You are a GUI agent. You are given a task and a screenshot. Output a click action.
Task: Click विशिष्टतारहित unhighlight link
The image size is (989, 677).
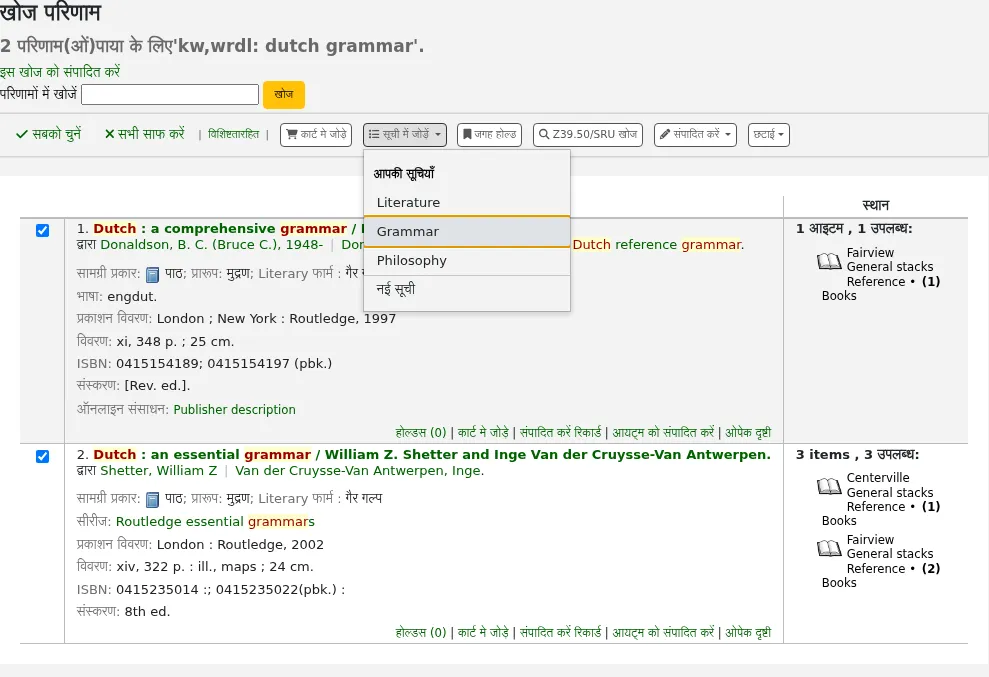coord(233,134)
